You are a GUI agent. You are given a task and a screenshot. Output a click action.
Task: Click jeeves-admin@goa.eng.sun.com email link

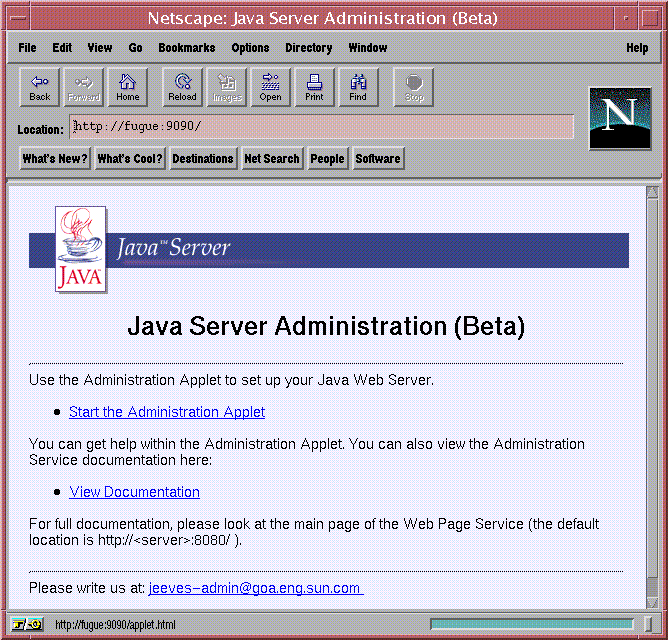point(256,588)
